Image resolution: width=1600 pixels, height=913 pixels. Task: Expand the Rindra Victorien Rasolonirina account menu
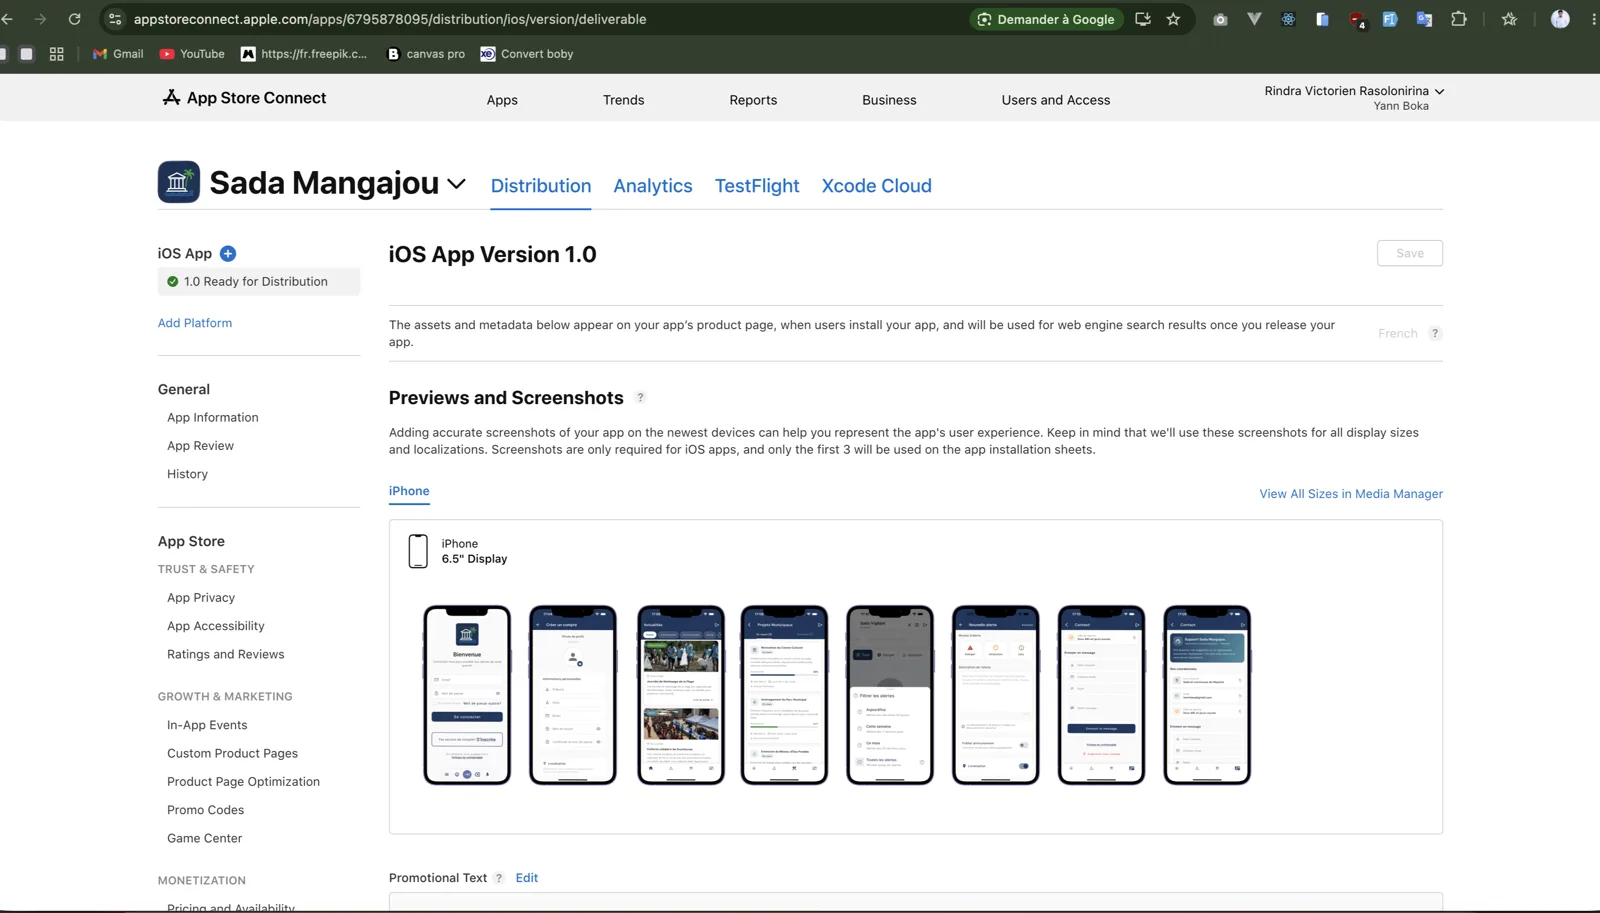click(x=1354, y=91)
